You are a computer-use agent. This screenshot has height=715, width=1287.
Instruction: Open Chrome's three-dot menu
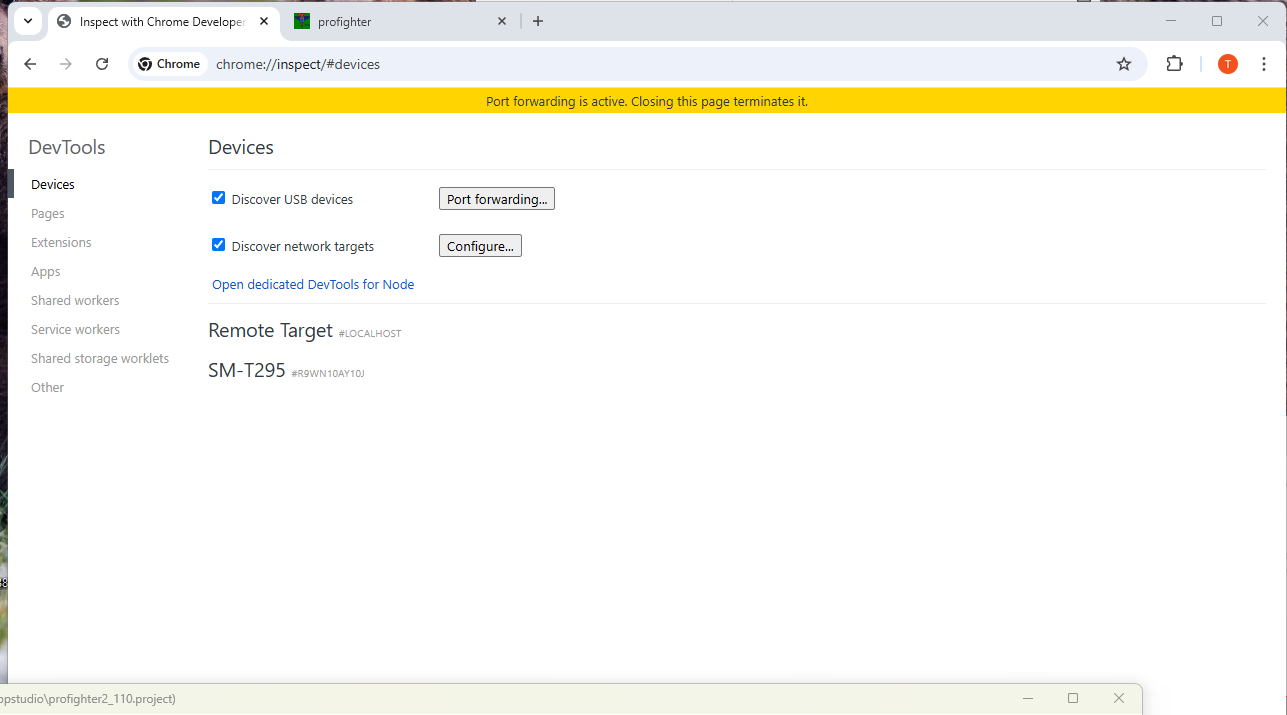(x=1264, y=64)
